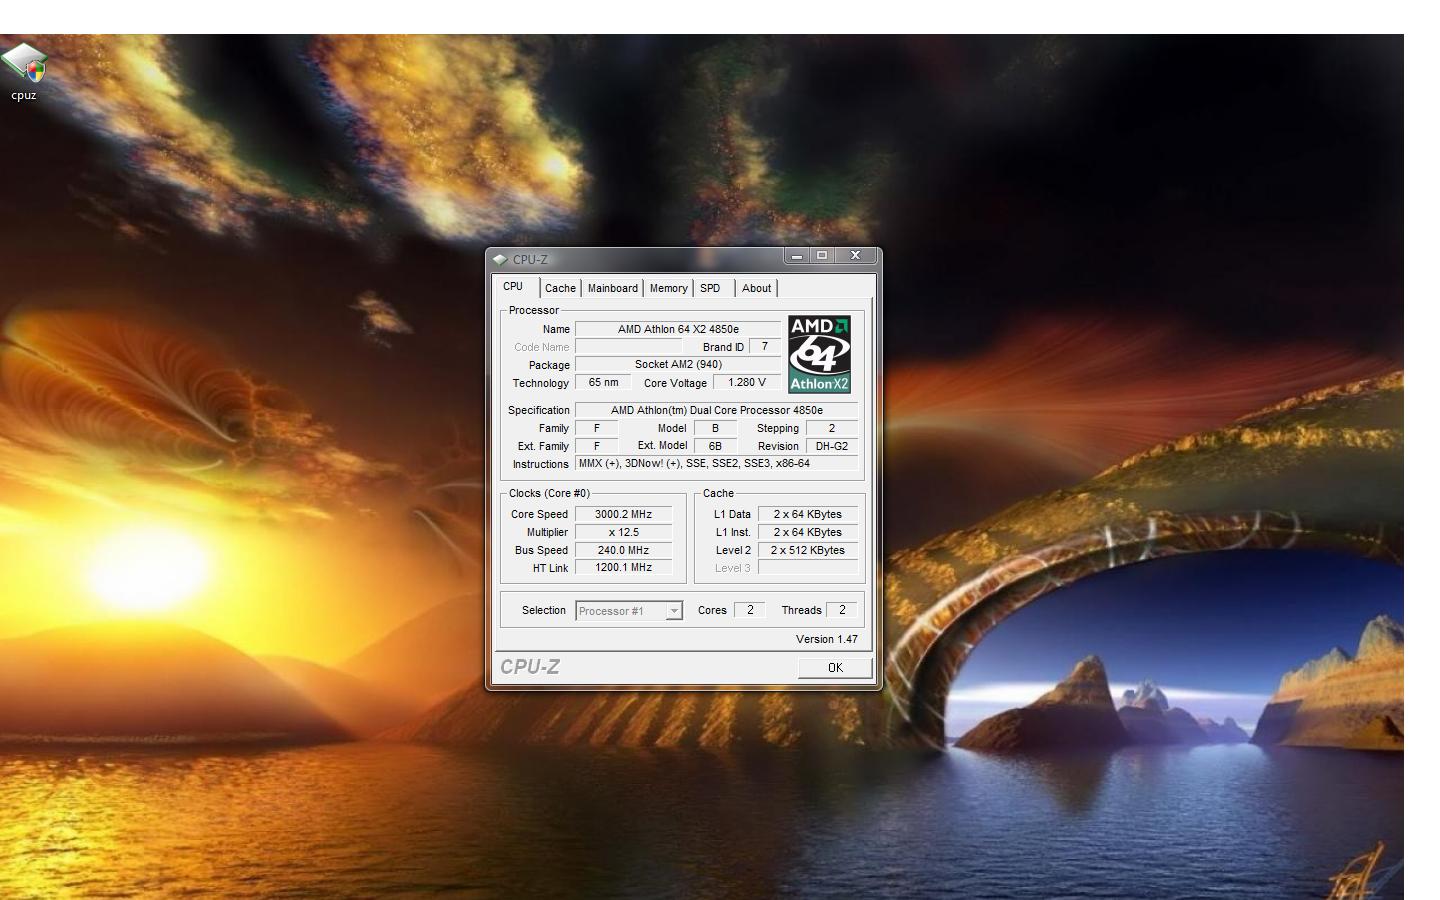Switch to the Memory tab
The image size is (1440, 900).
[x=668, y=288]
